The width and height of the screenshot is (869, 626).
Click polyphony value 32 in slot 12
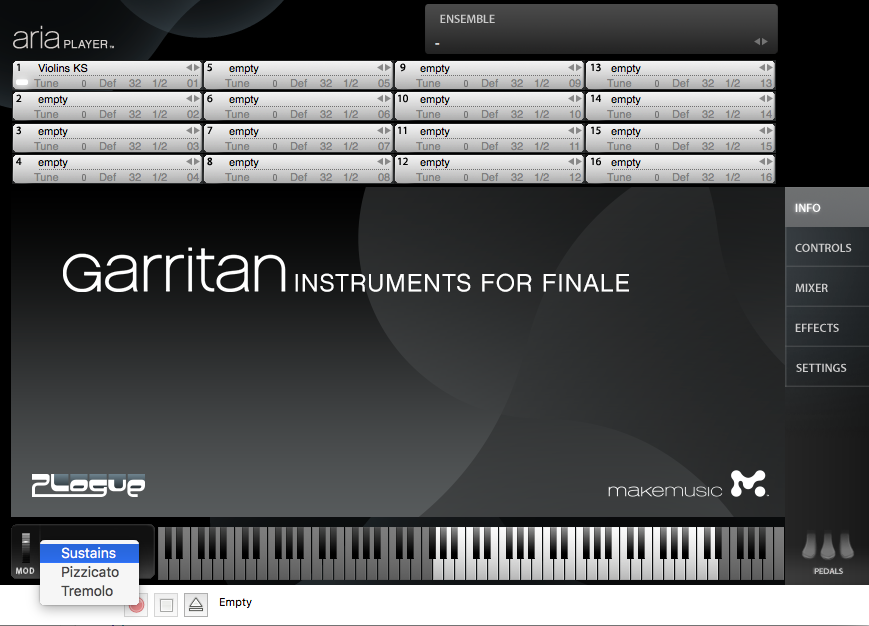click(x=517, y=178)
